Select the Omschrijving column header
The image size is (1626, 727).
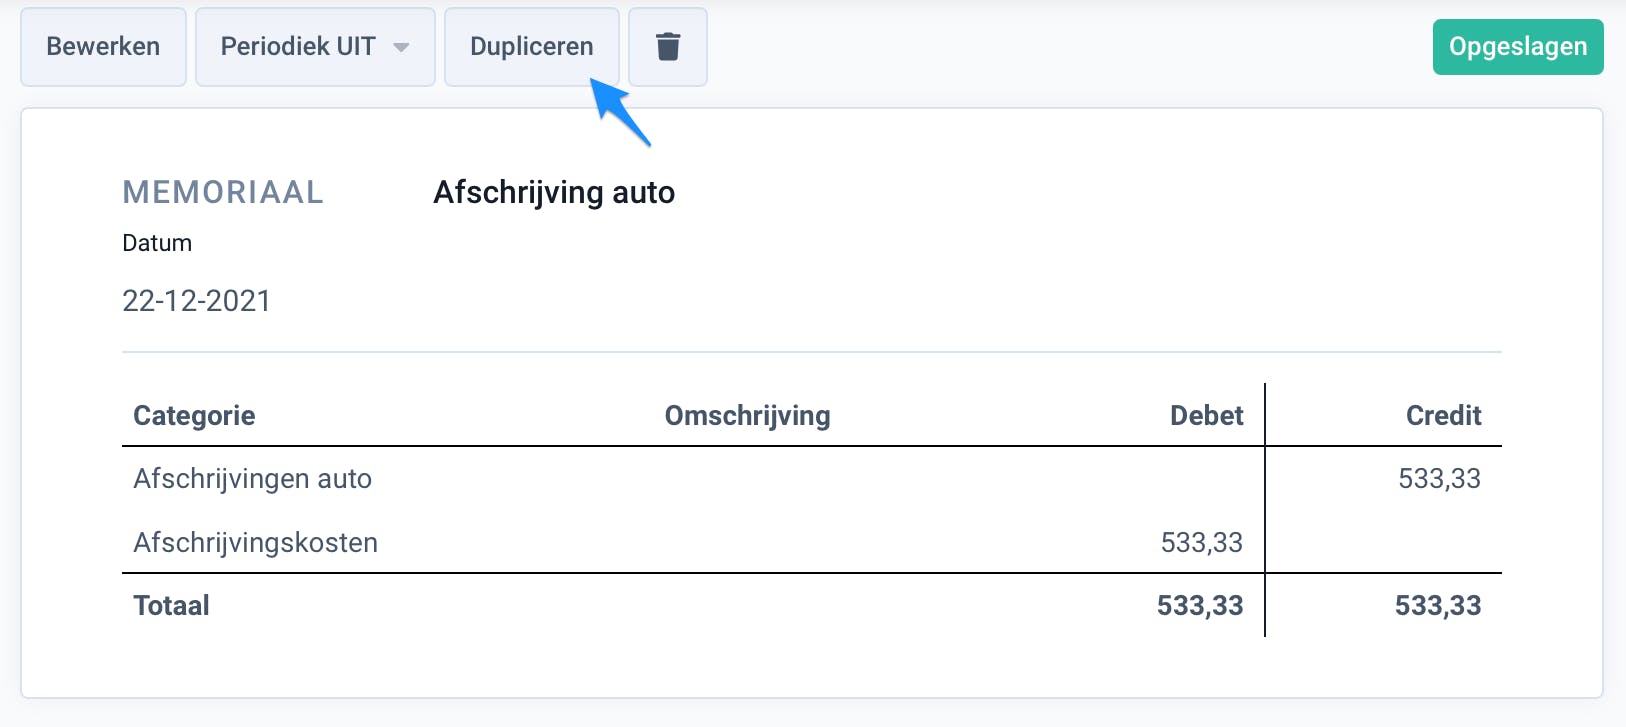point(747,415)
